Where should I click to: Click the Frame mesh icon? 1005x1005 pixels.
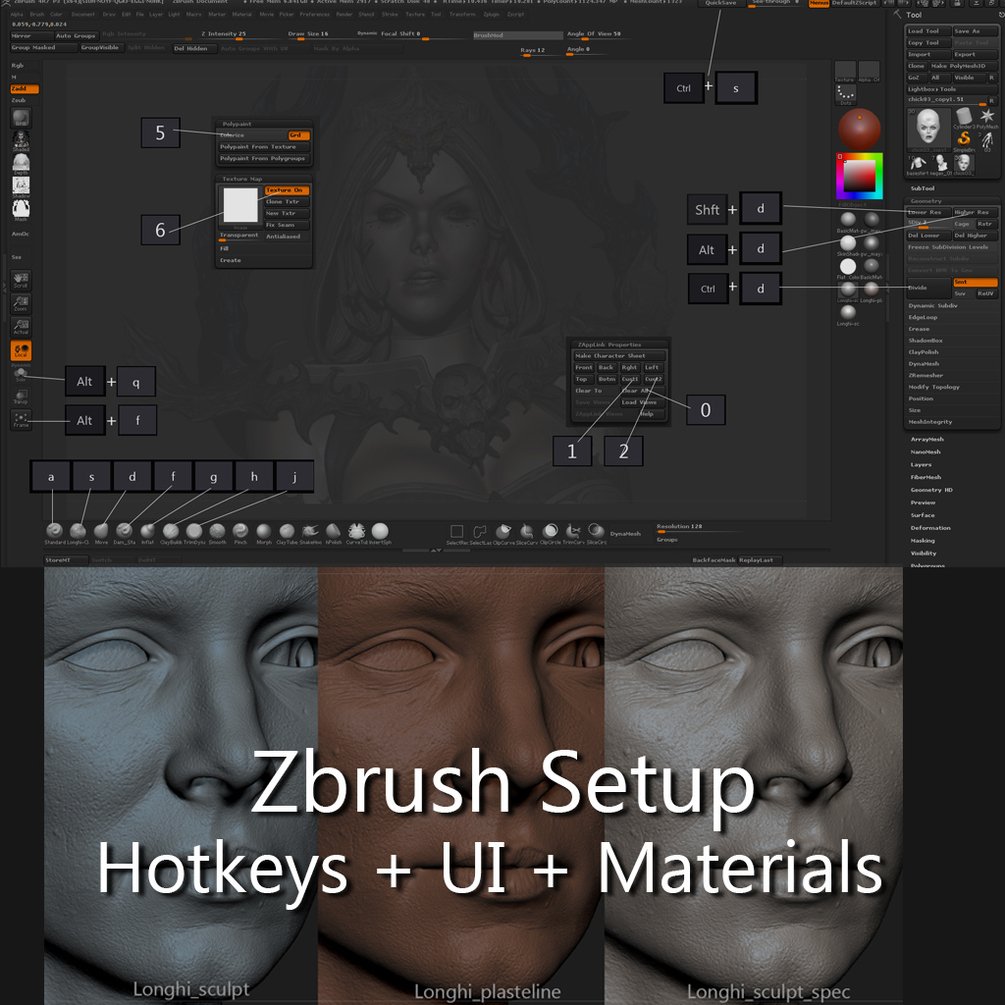pos(21,419)
